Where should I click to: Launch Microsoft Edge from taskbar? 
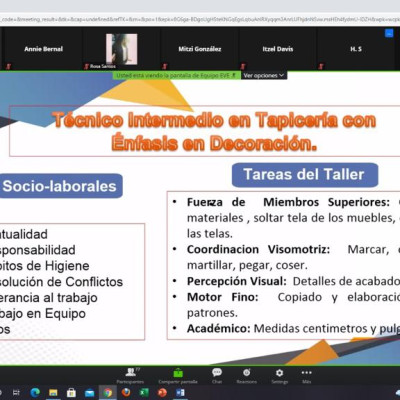[35, 393]
